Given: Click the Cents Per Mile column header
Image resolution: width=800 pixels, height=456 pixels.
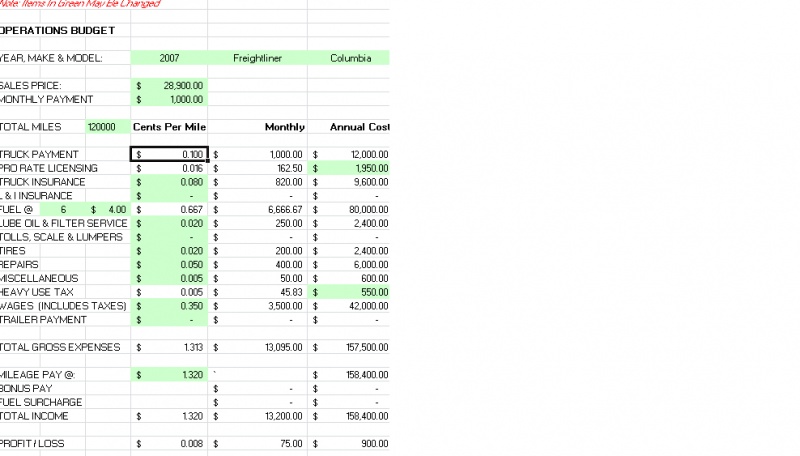Looking at the screenshot, I should click(x=169, y=127).
